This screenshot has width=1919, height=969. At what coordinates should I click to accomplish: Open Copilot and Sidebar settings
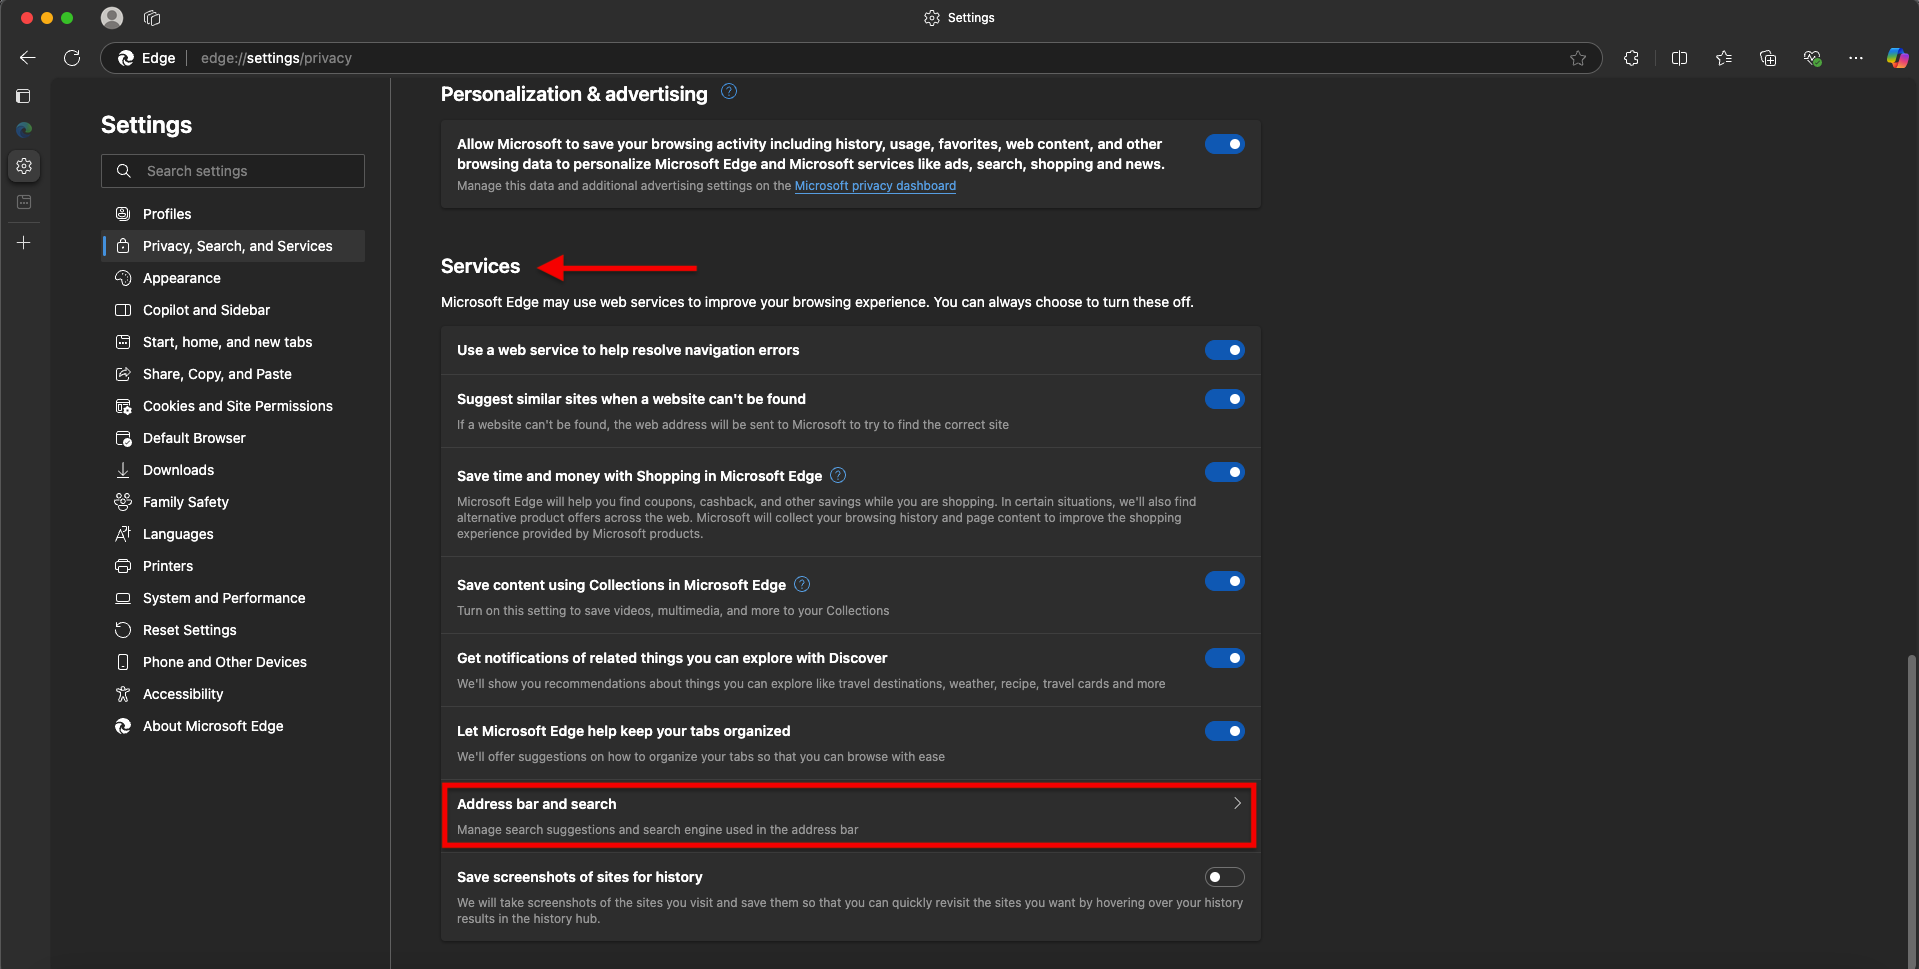tap(233, 310)
